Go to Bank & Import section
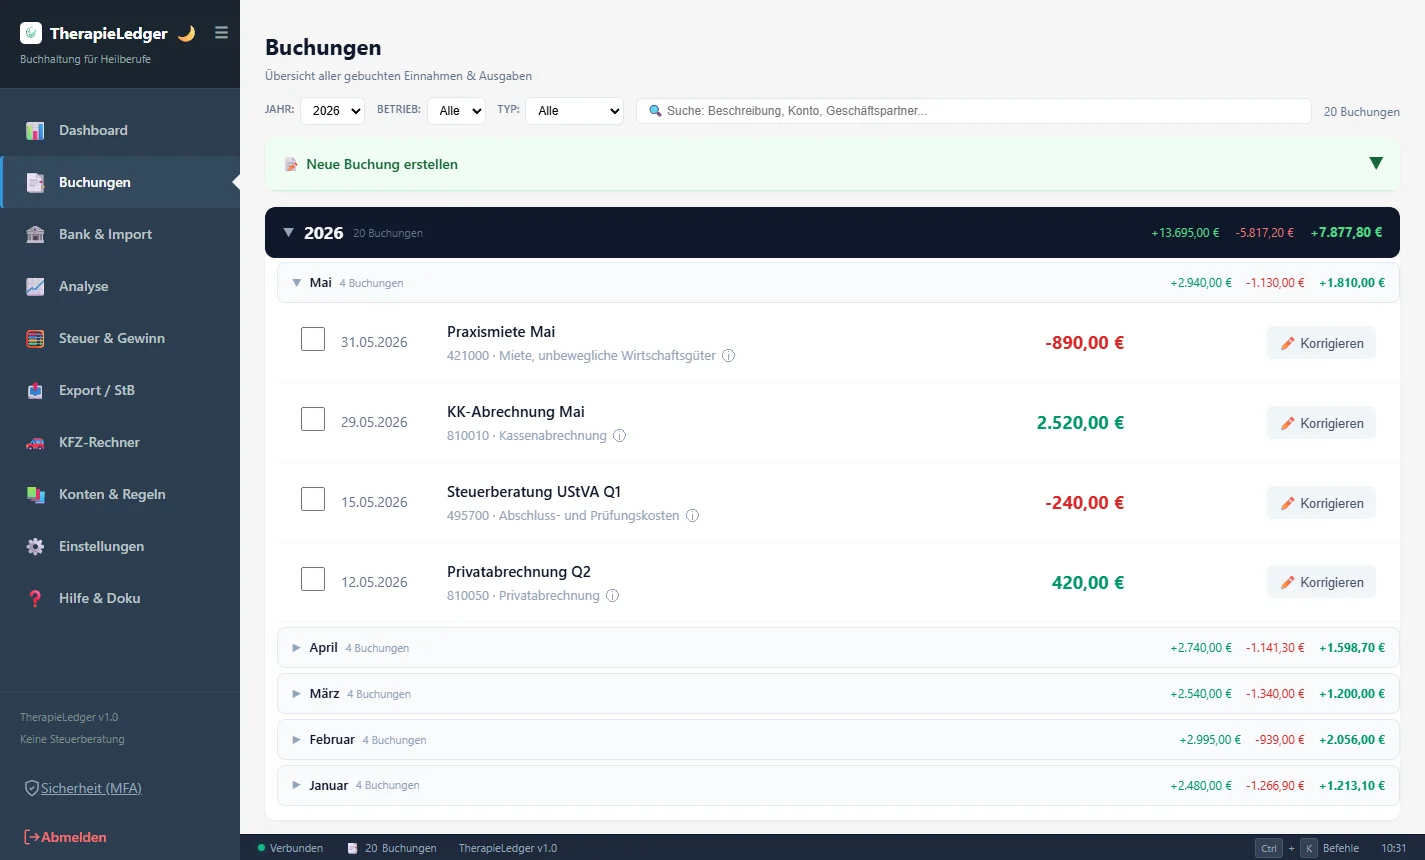Screen dimensions: 1425x860 120,234
